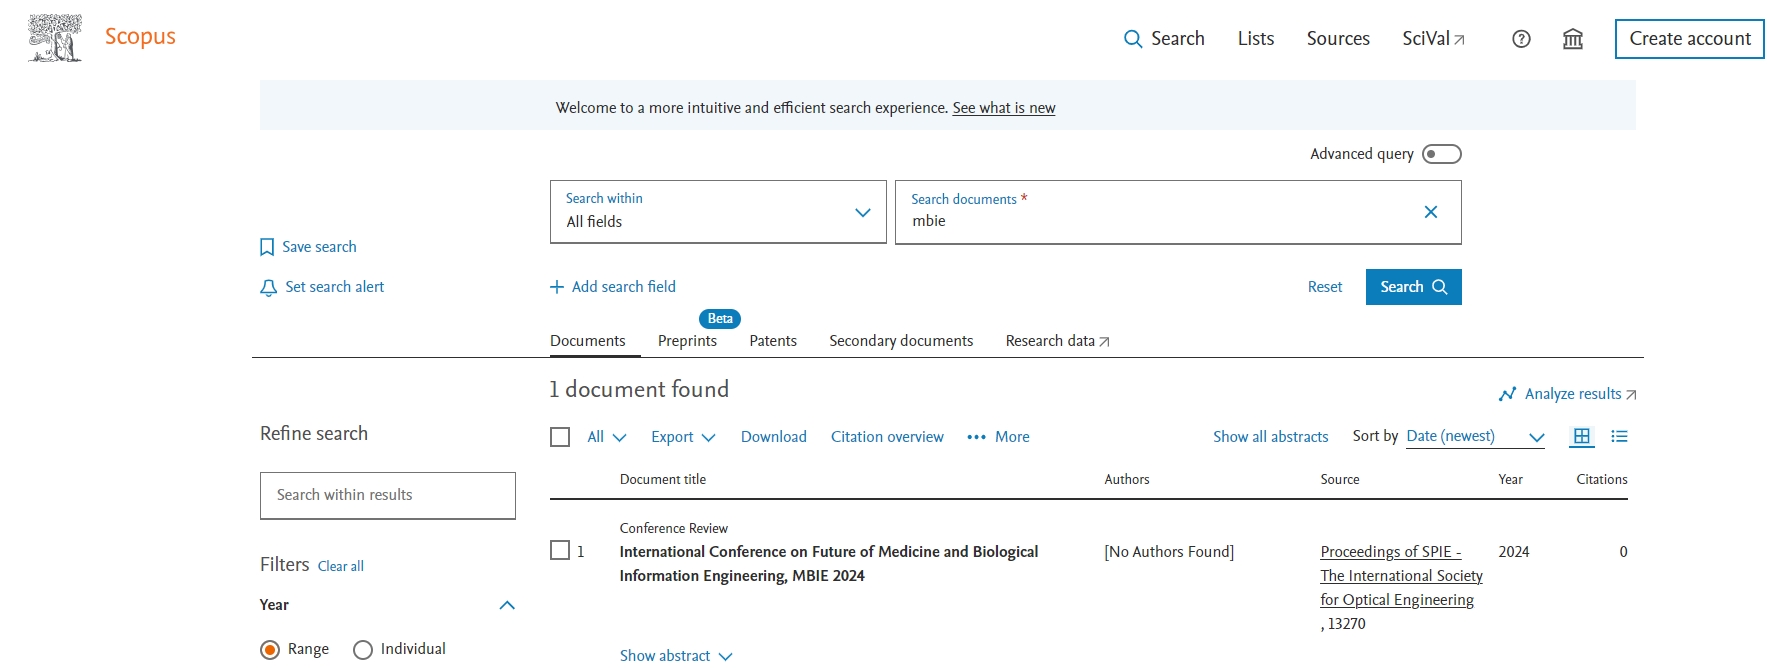Collapse the Year filter chevron

tap(507, 605)
